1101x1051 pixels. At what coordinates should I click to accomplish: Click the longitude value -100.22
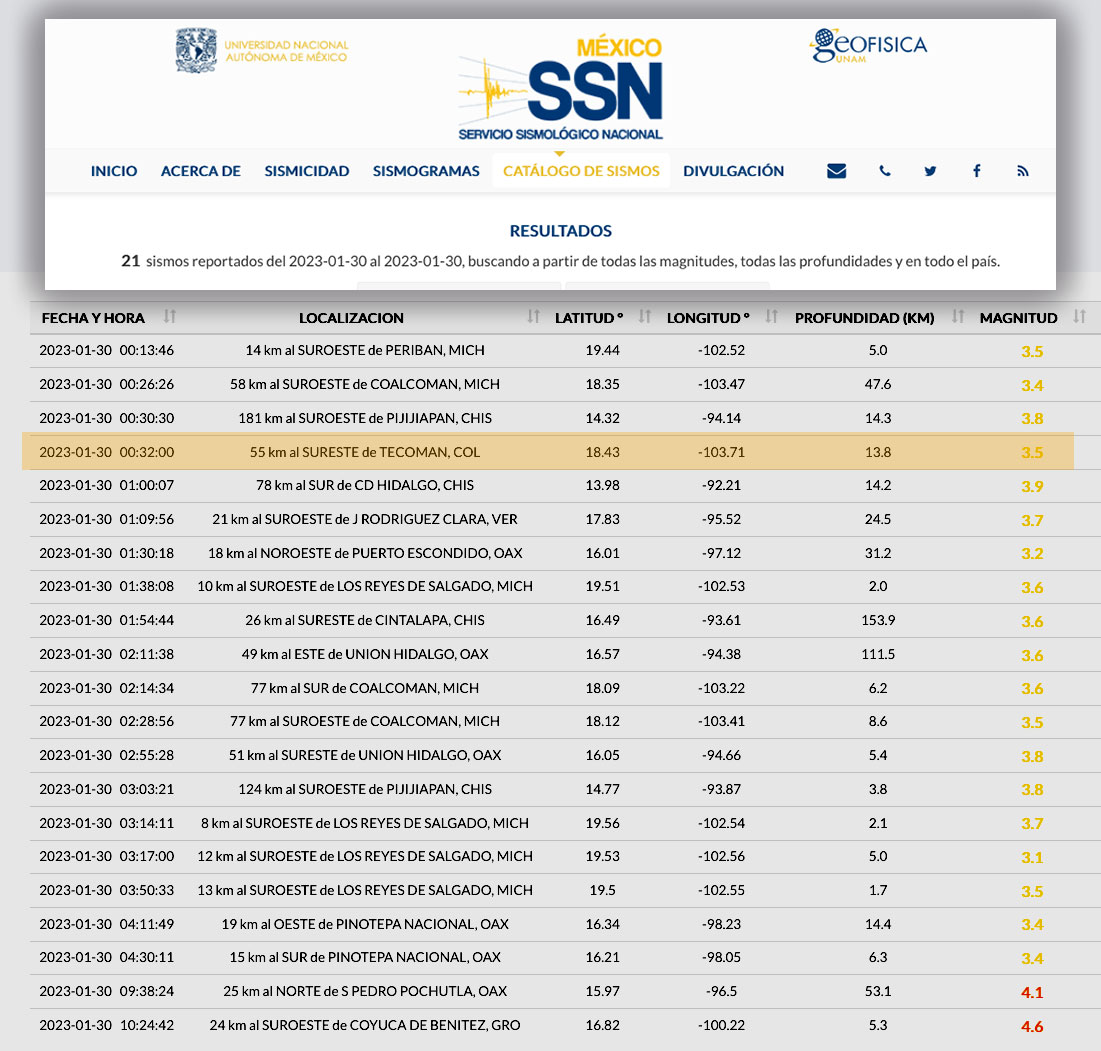click(721, 1025)
